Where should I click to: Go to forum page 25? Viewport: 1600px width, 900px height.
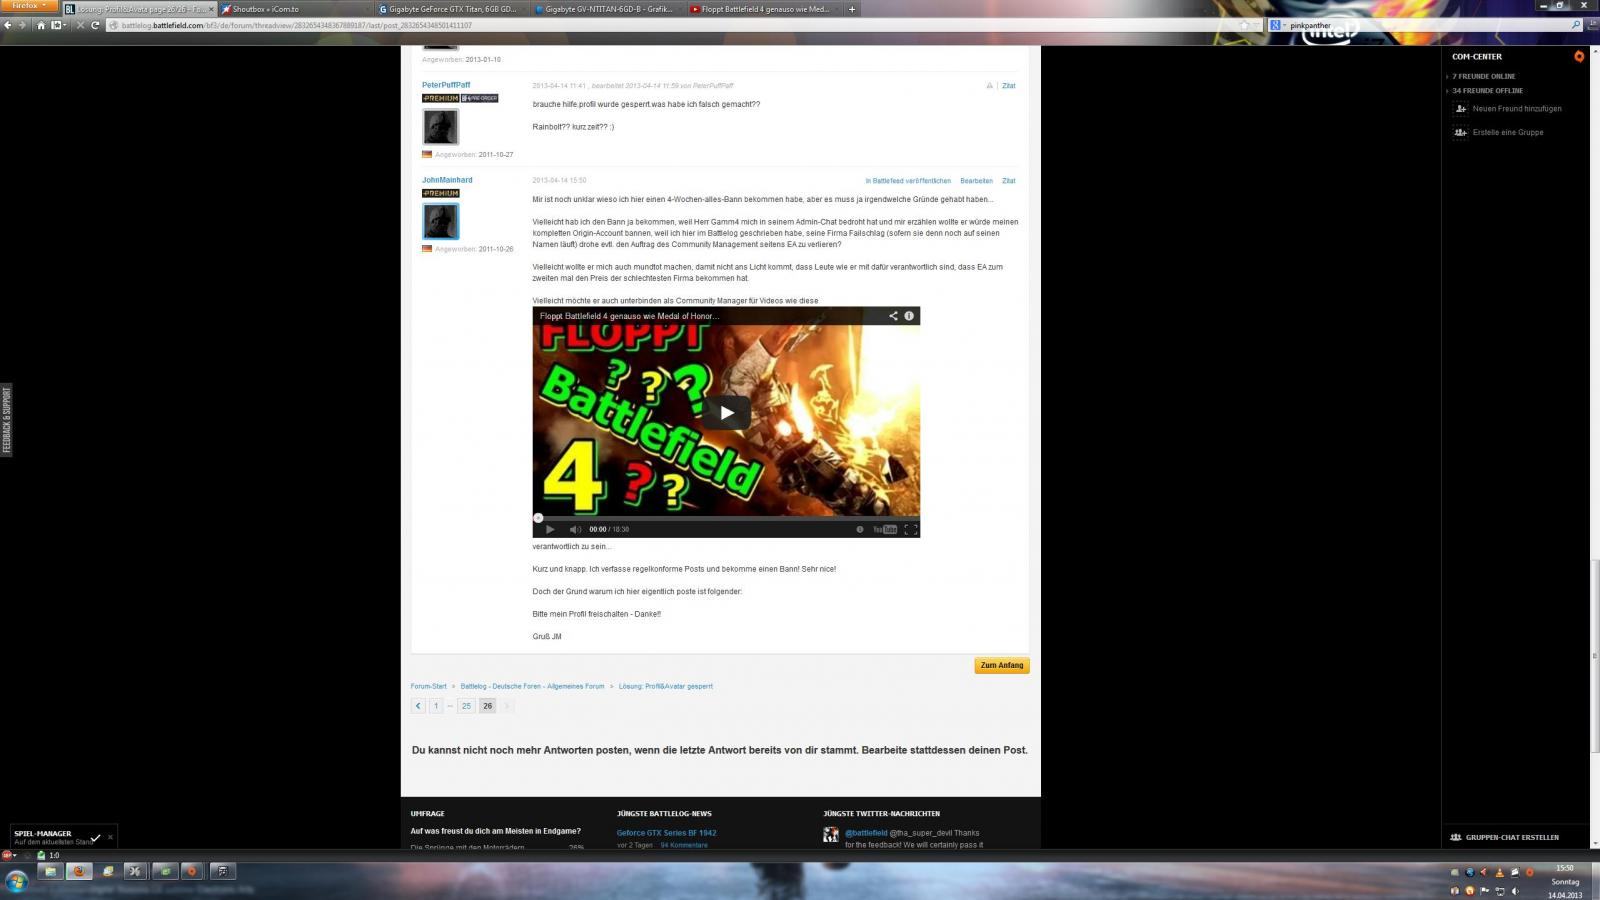point(466,705)
